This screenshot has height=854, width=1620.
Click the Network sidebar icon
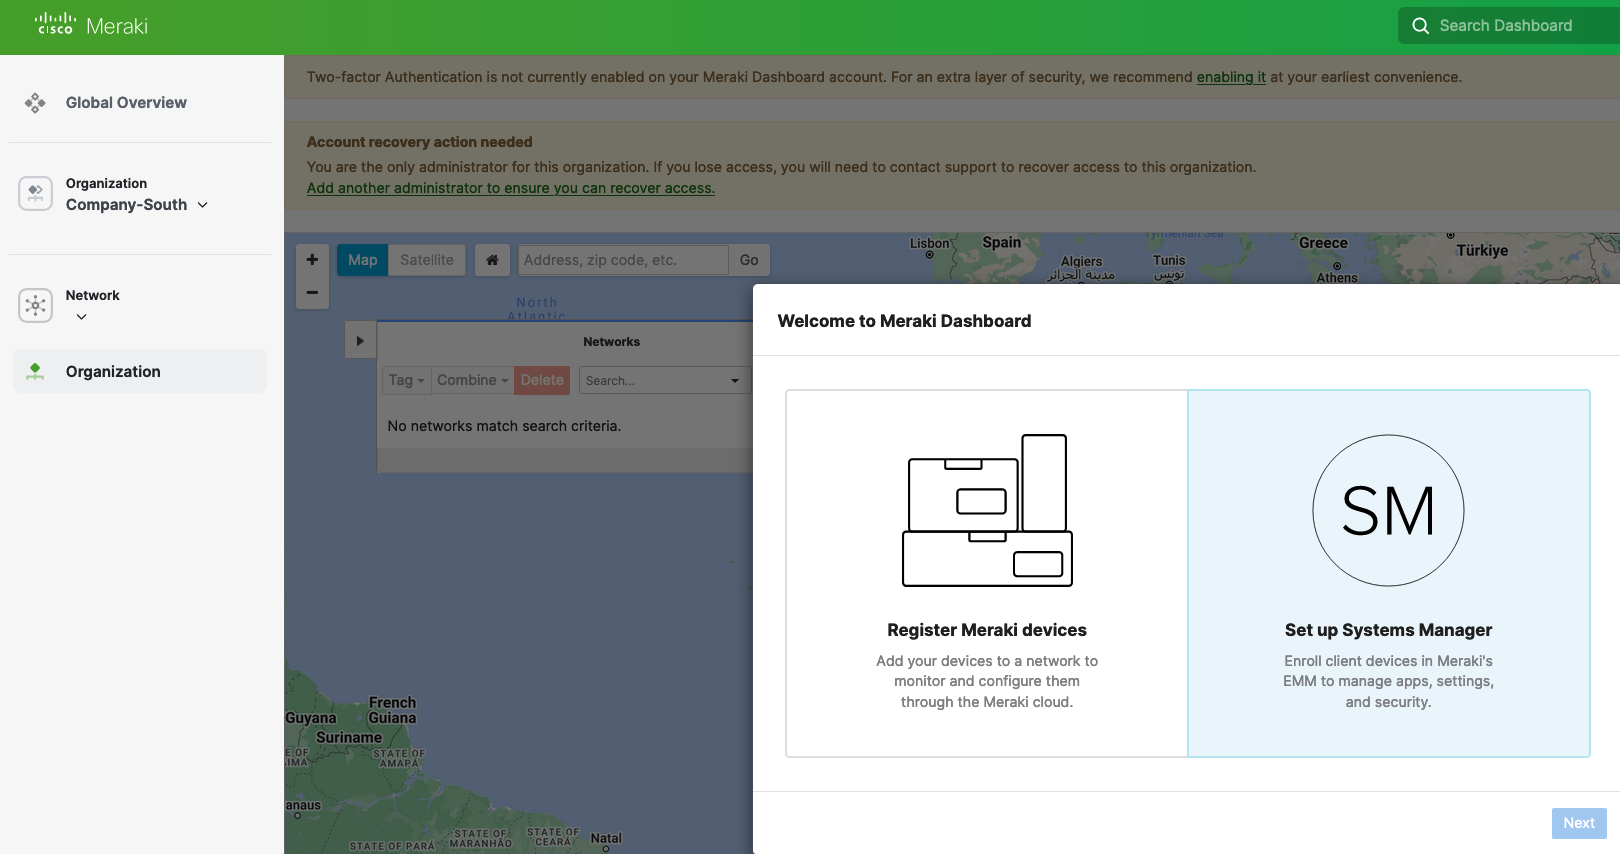[35, 305]
